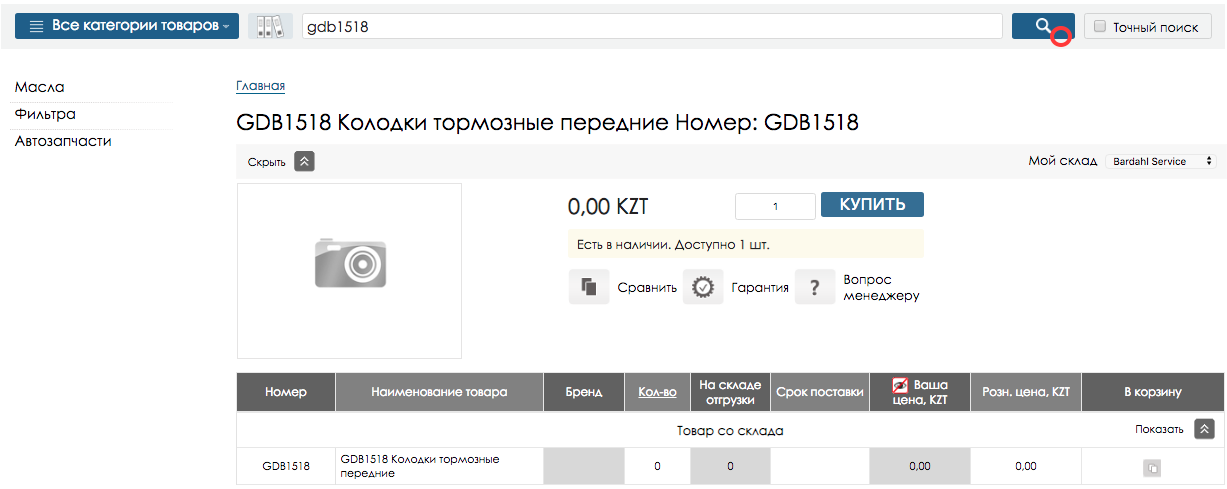Collapse details with the Скрыть arrow
Image resolution: width=1227 pixels, height=489 pixels.
point(305,161)
